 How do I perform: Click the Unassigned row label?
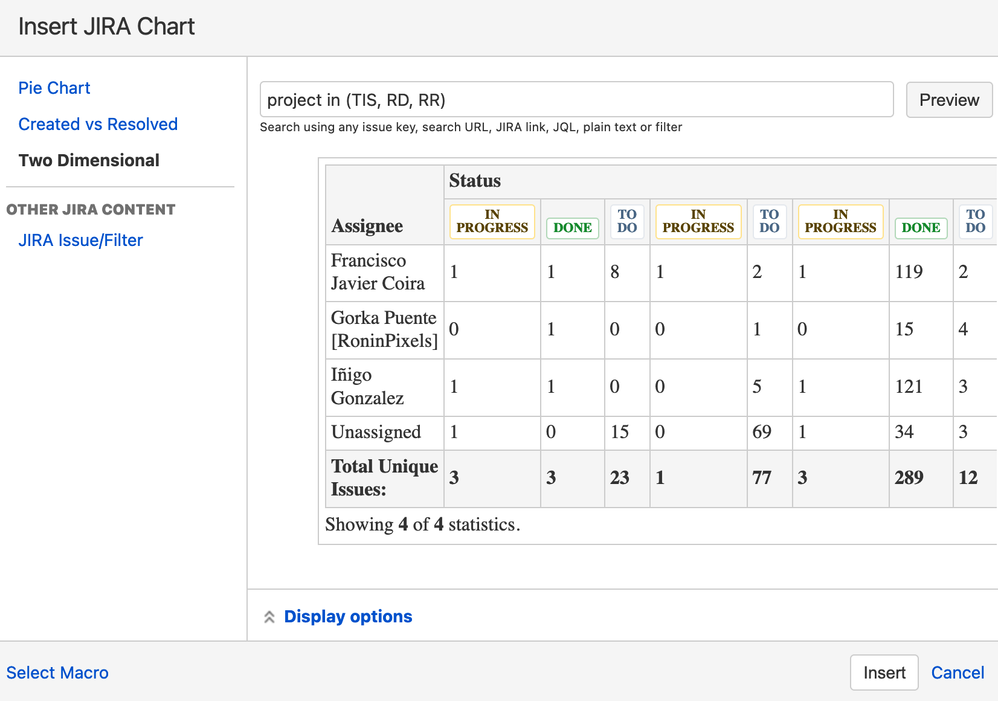(376, 432)
